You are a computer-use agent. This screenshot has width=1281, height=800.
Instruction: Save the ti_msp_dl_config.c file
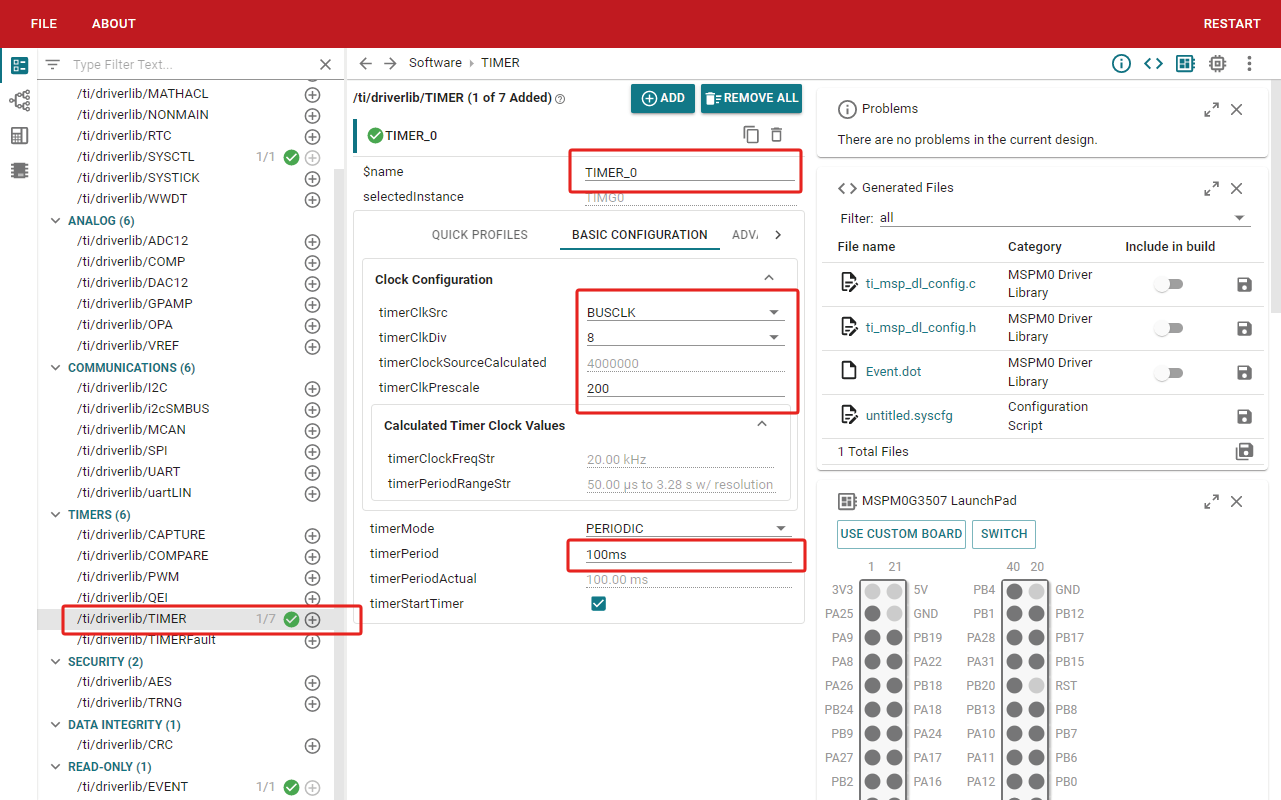coord(1244,284)
